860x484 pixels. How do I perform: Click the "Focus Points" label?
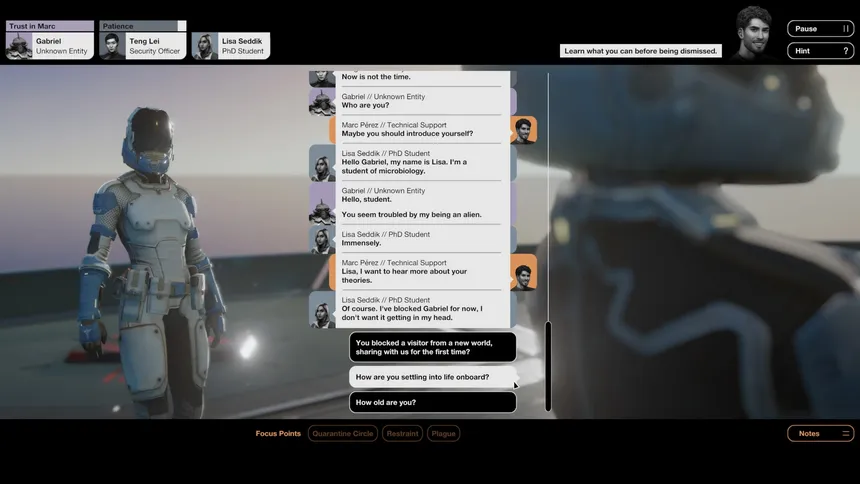[x=278, y=434]
